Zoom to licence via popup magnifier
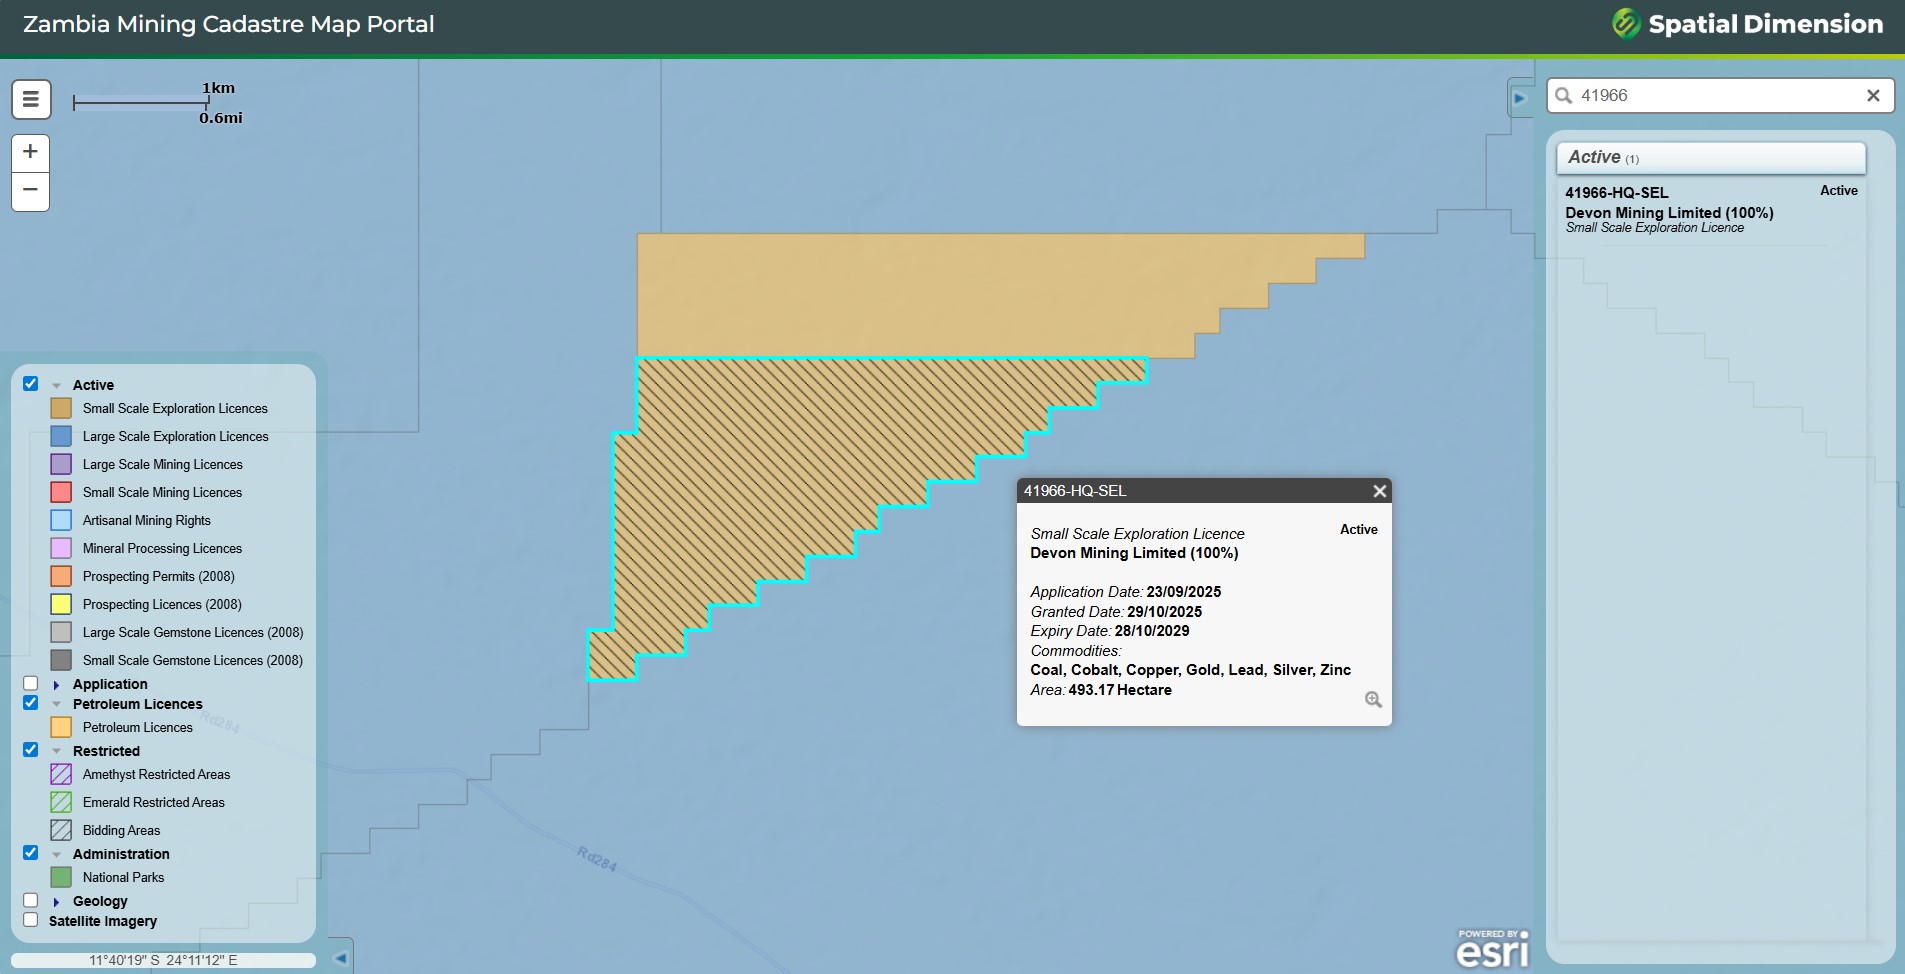Viewport: 1905px width, 974px height. 1373,699
